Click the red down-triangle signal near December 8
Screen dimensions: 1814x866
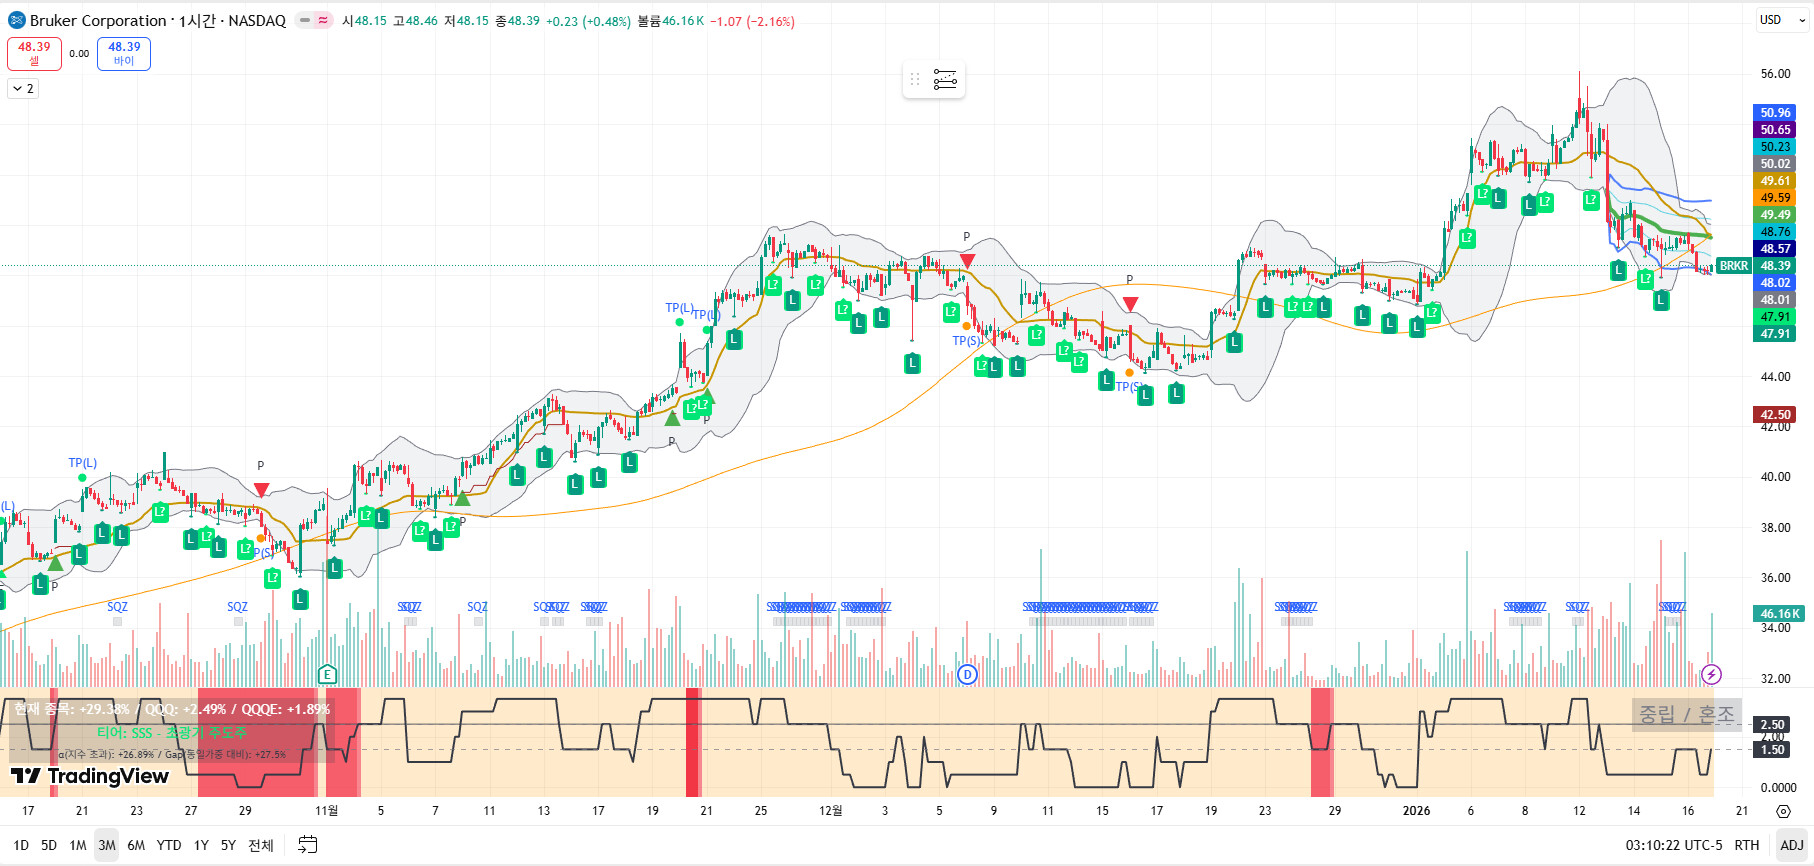(967, 261)
